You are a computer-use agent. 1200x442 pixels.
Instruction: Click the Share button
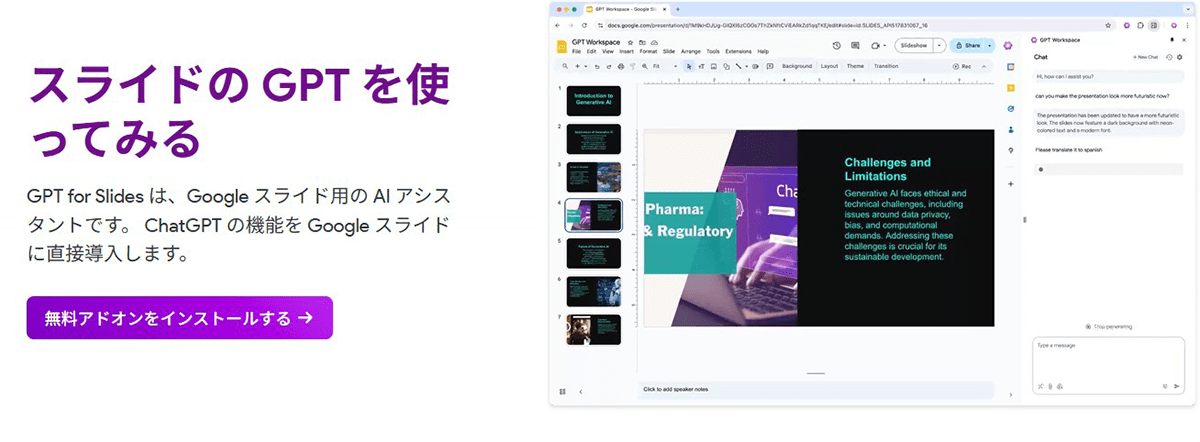pyautogui.click(x=966, y=45)
